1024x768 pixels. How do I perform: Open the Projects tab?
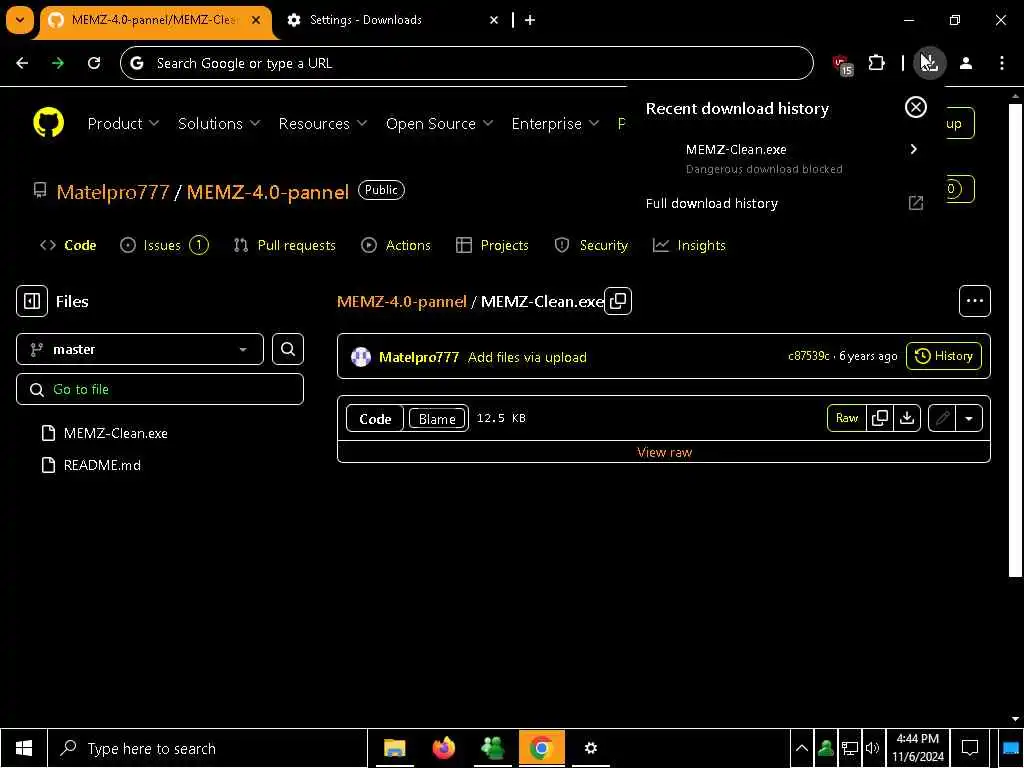[x=492, y=246]
